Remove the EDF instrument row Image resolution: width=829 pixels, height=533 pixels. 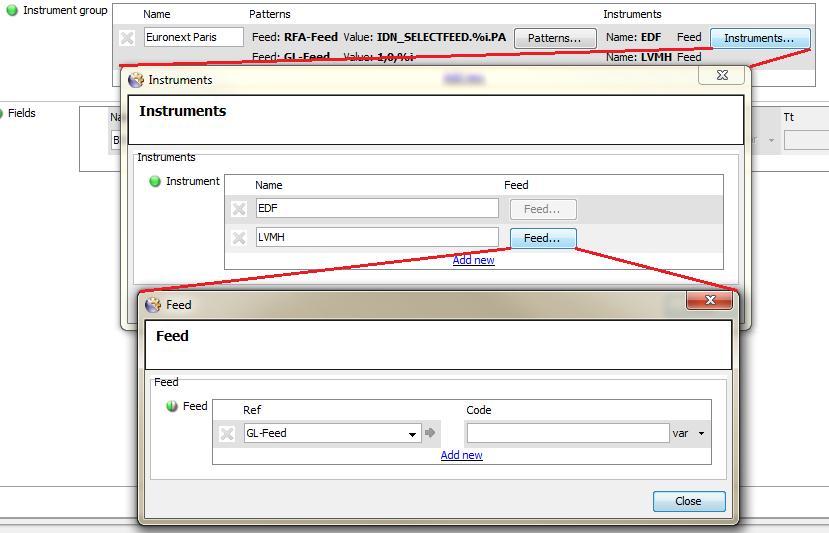tap(239, 209)
